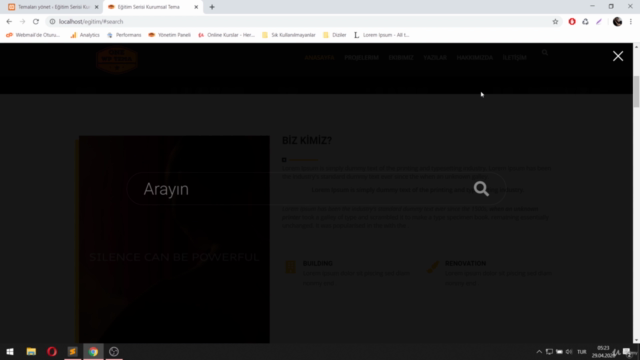Open the Chrome profile avatar
640x360 pixels.
(x=617, y=22)
